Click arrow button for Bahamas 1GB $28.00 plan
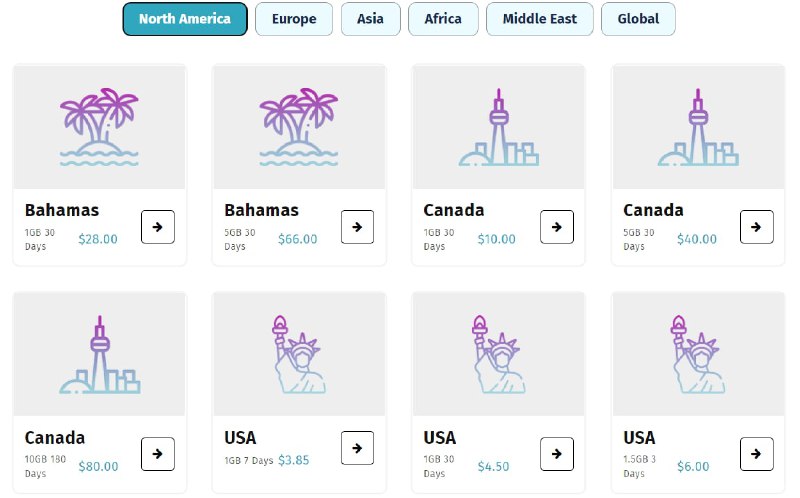Screen dimensions: 800x498 click(x=157, y=227)
